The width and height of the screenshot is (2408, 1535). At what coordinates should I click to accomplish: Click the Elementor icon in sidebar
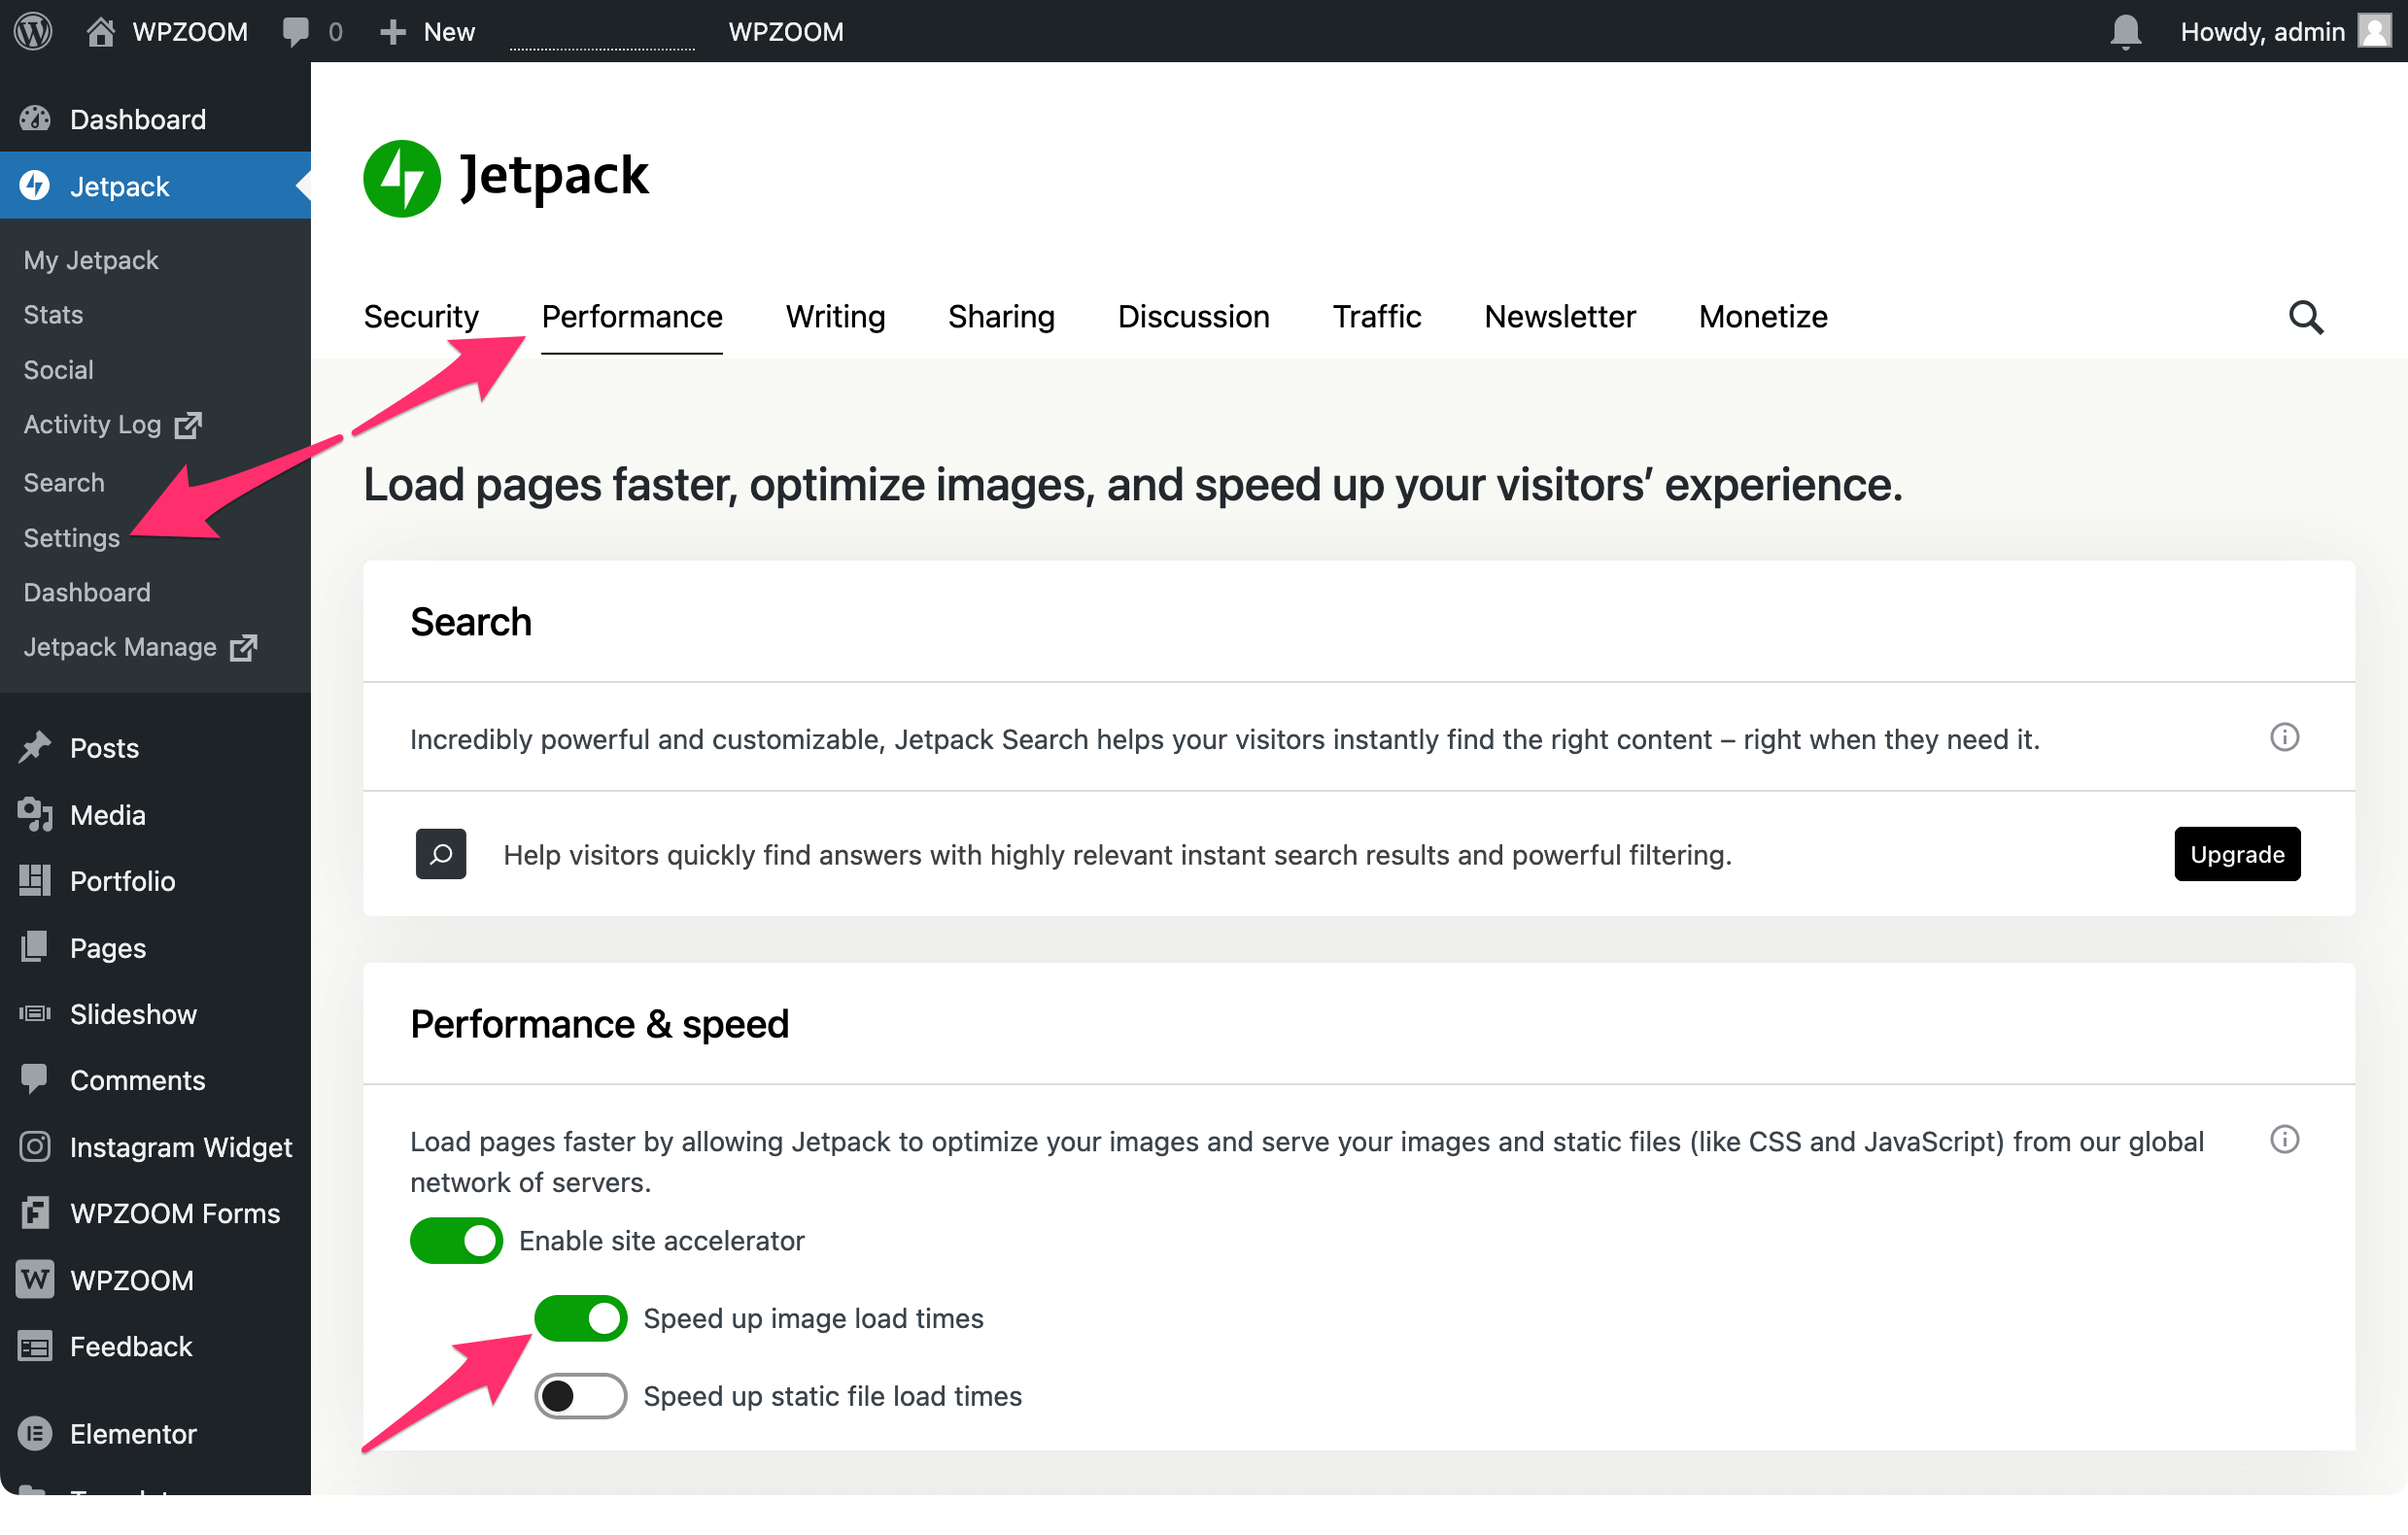35,1433
